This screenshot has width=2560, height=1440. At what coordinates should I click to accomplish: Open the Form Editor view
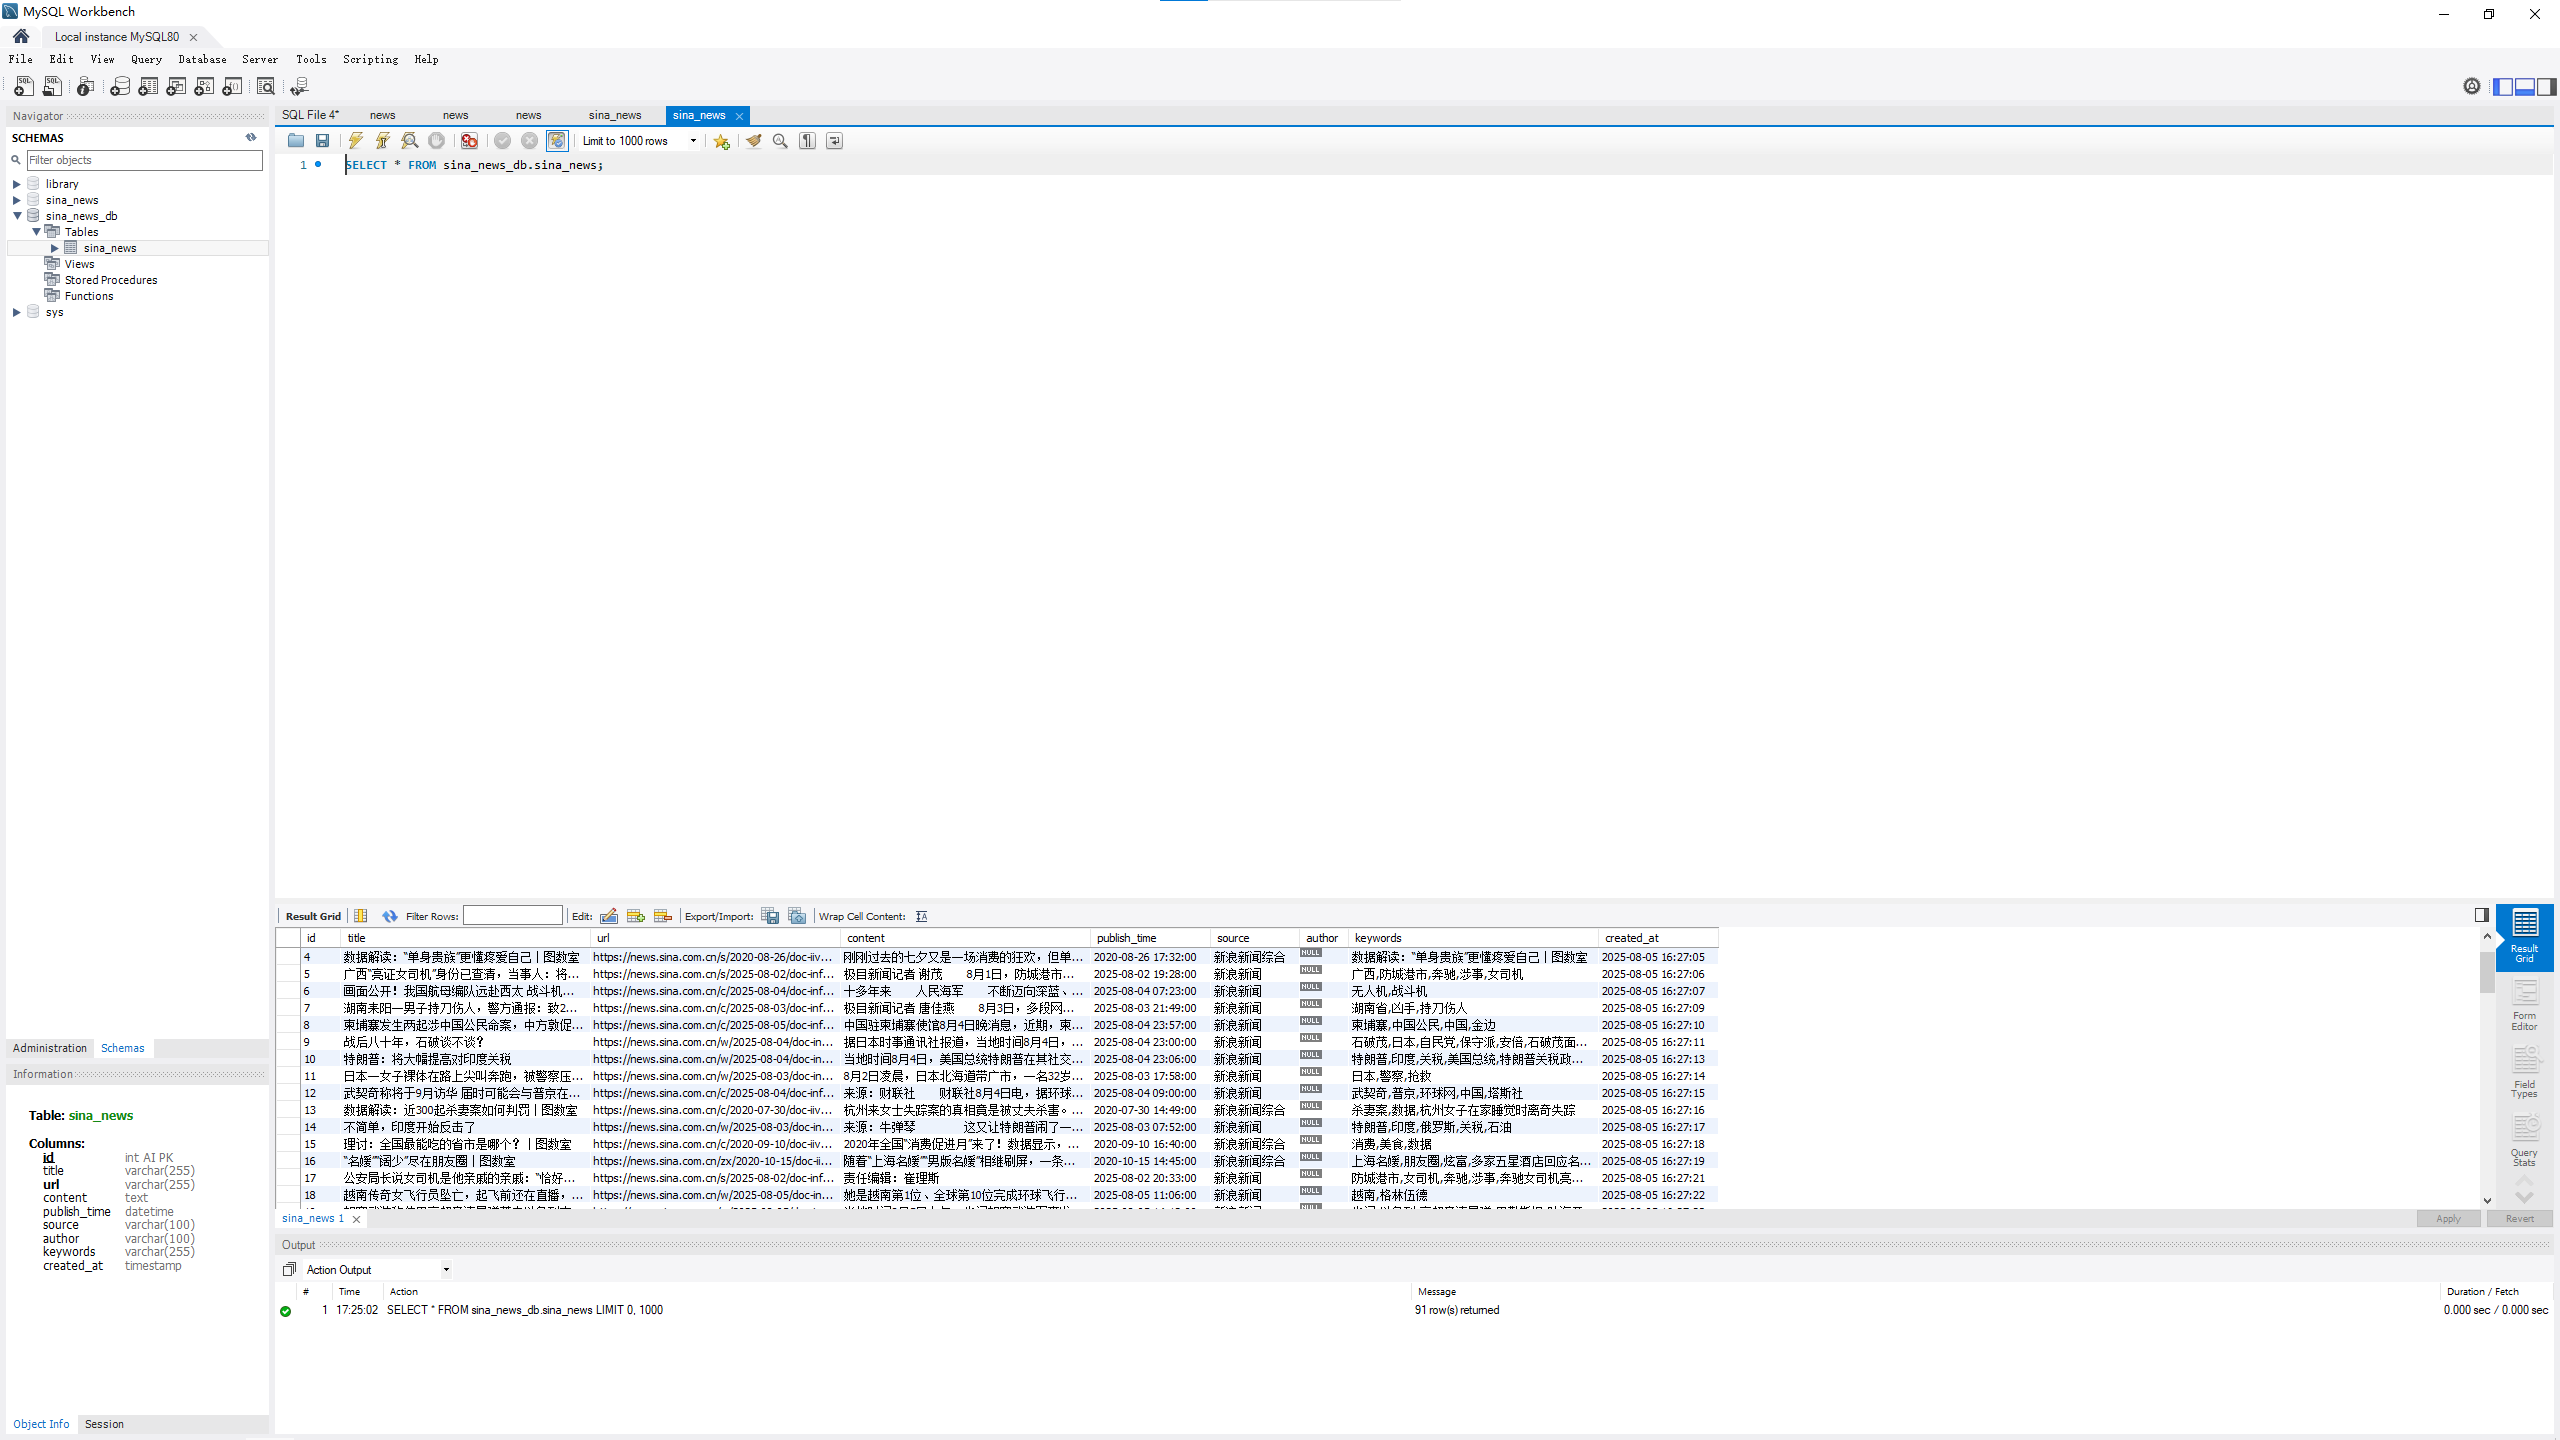(x=2524, y=1006)
